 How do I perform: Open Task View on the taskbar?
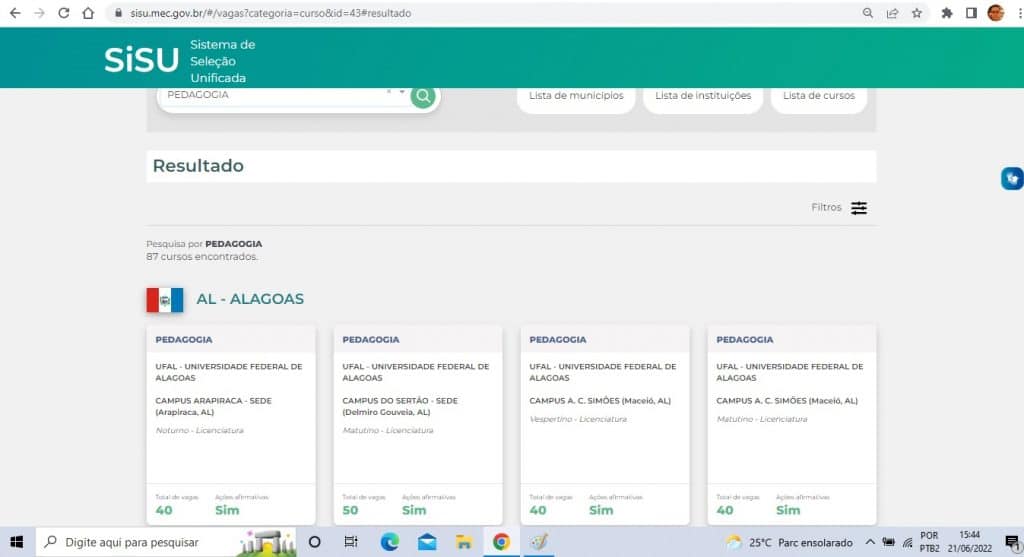click(x=351, y=542)
